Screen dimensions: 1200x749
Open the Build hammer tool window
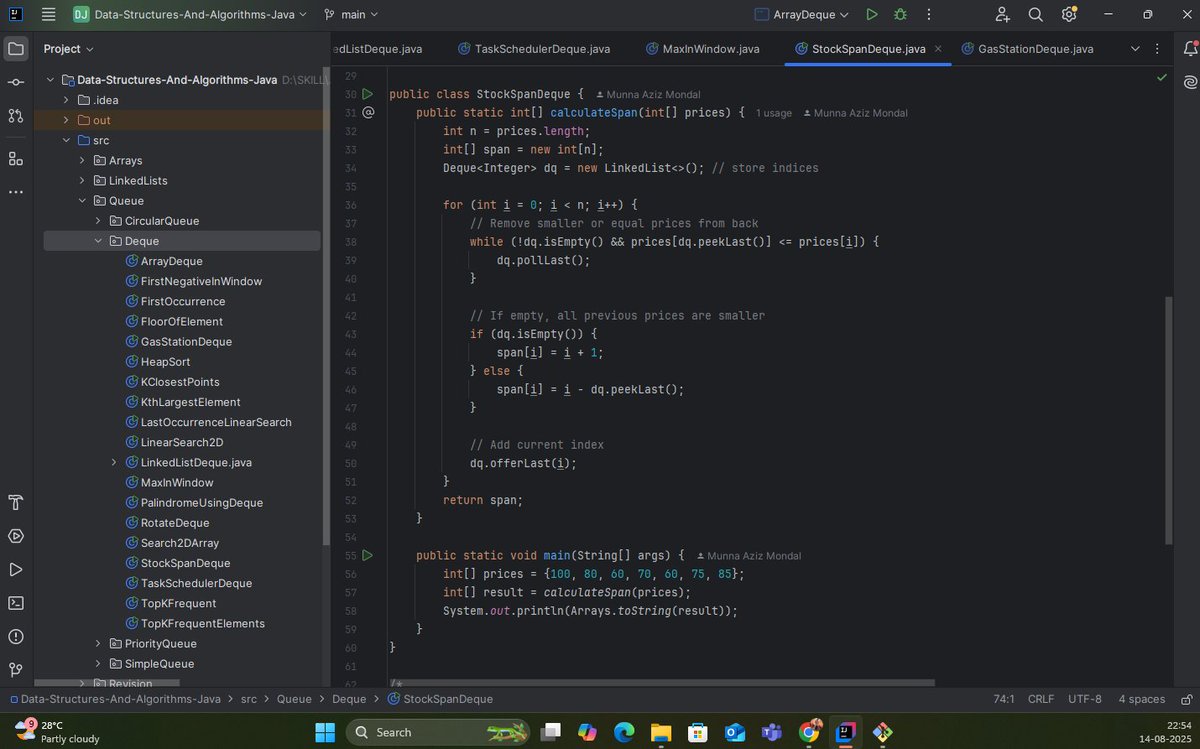click(16, 502)
